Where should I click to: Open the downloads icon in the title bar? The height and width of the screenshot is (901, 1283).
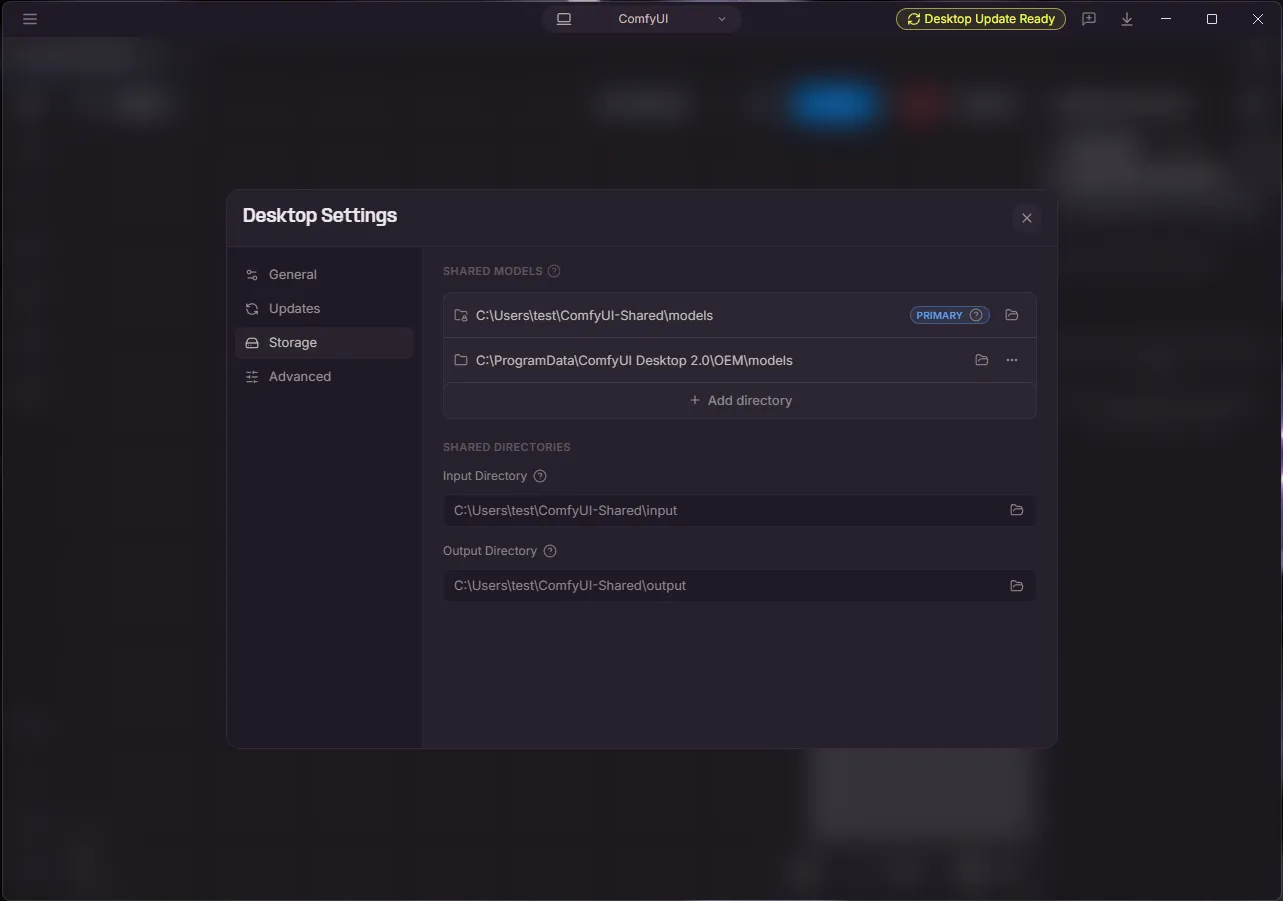pos(1127,19)
